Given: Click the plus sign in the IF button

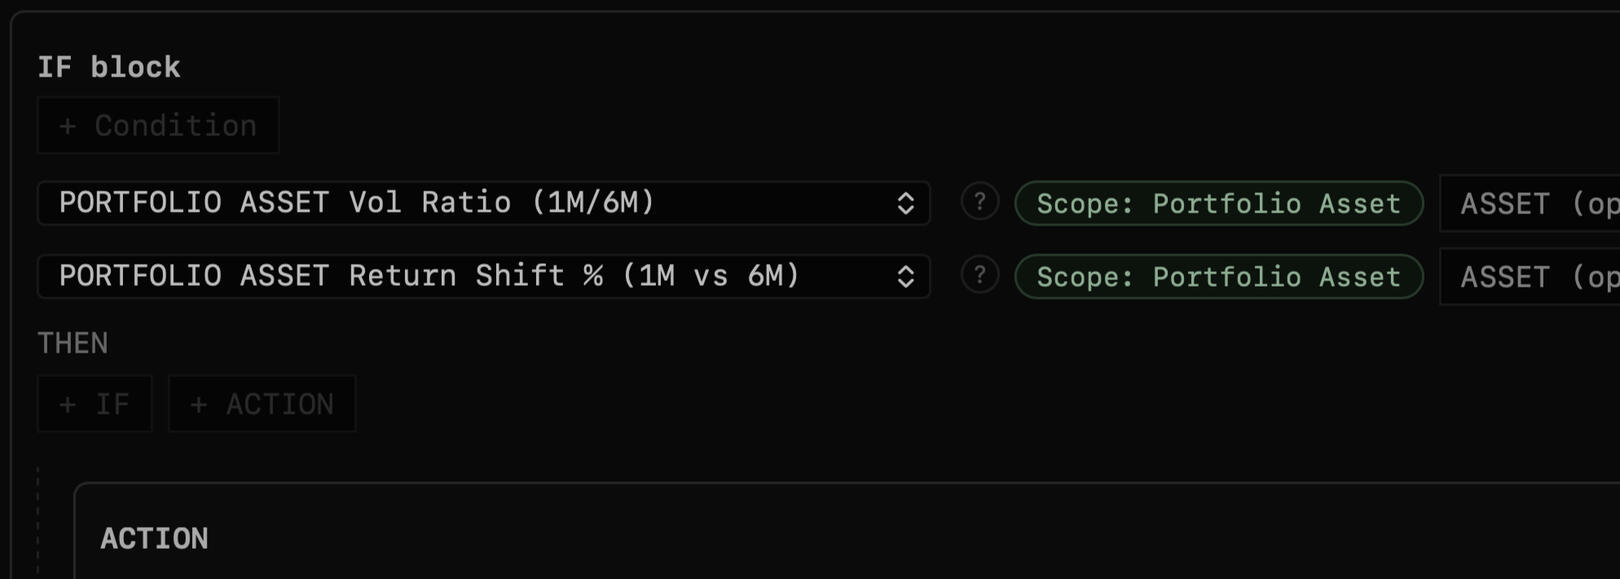Looking at the screenshot, I should pos(67,404).
